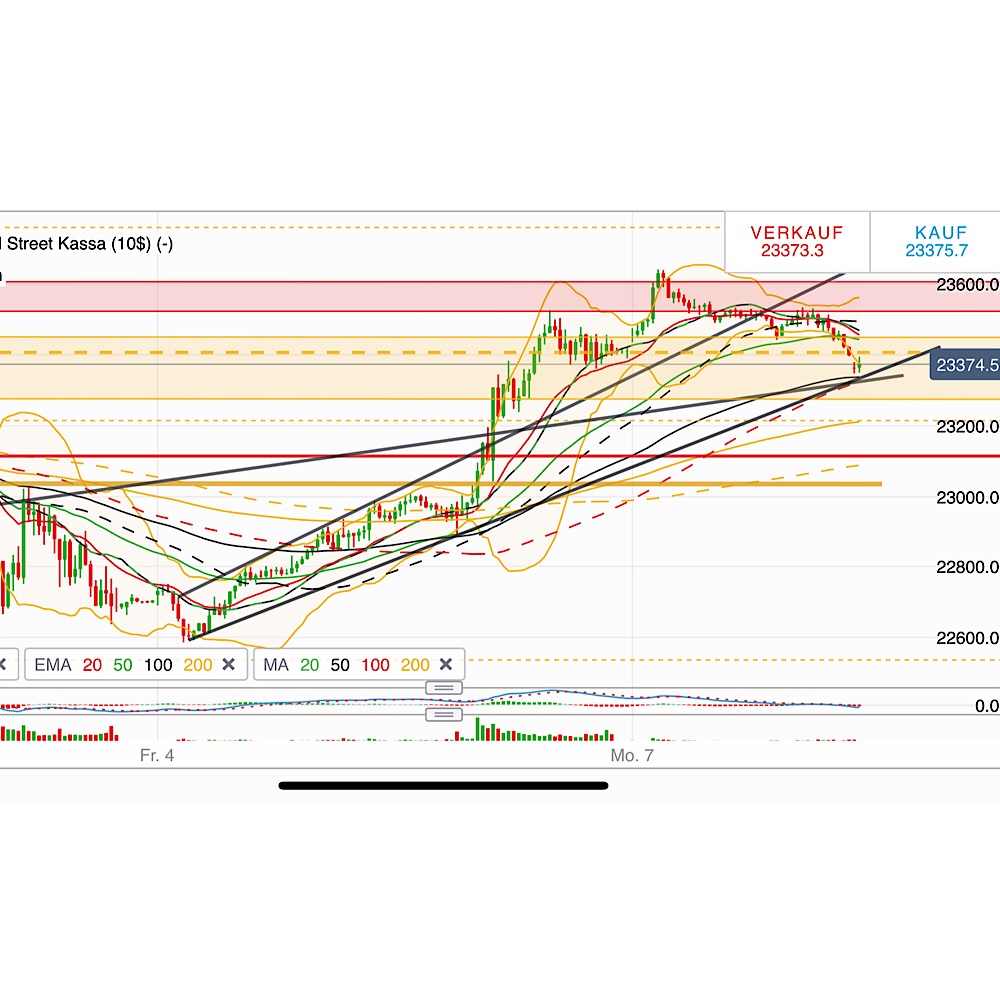
Task: Click the current price tag showing 23374.5
Action: click(x=966, y=366)
